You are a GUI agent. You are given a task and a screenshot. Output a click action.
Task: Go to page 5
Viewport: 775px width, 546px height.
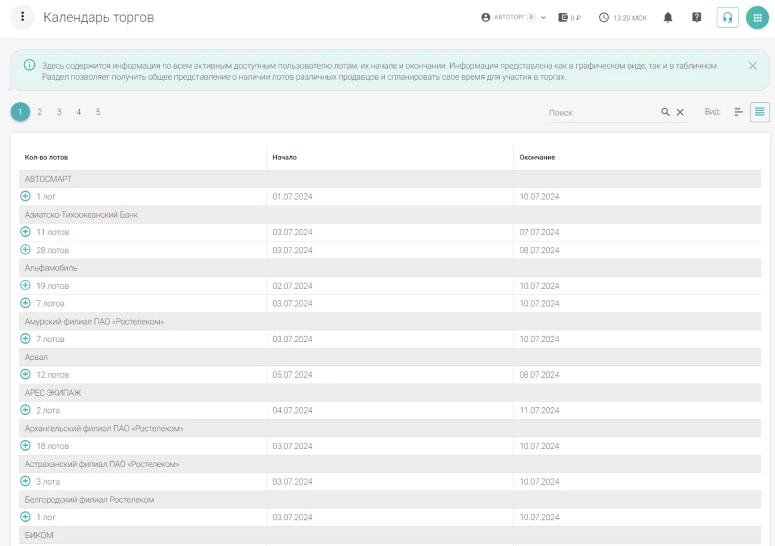pos(98,112)
